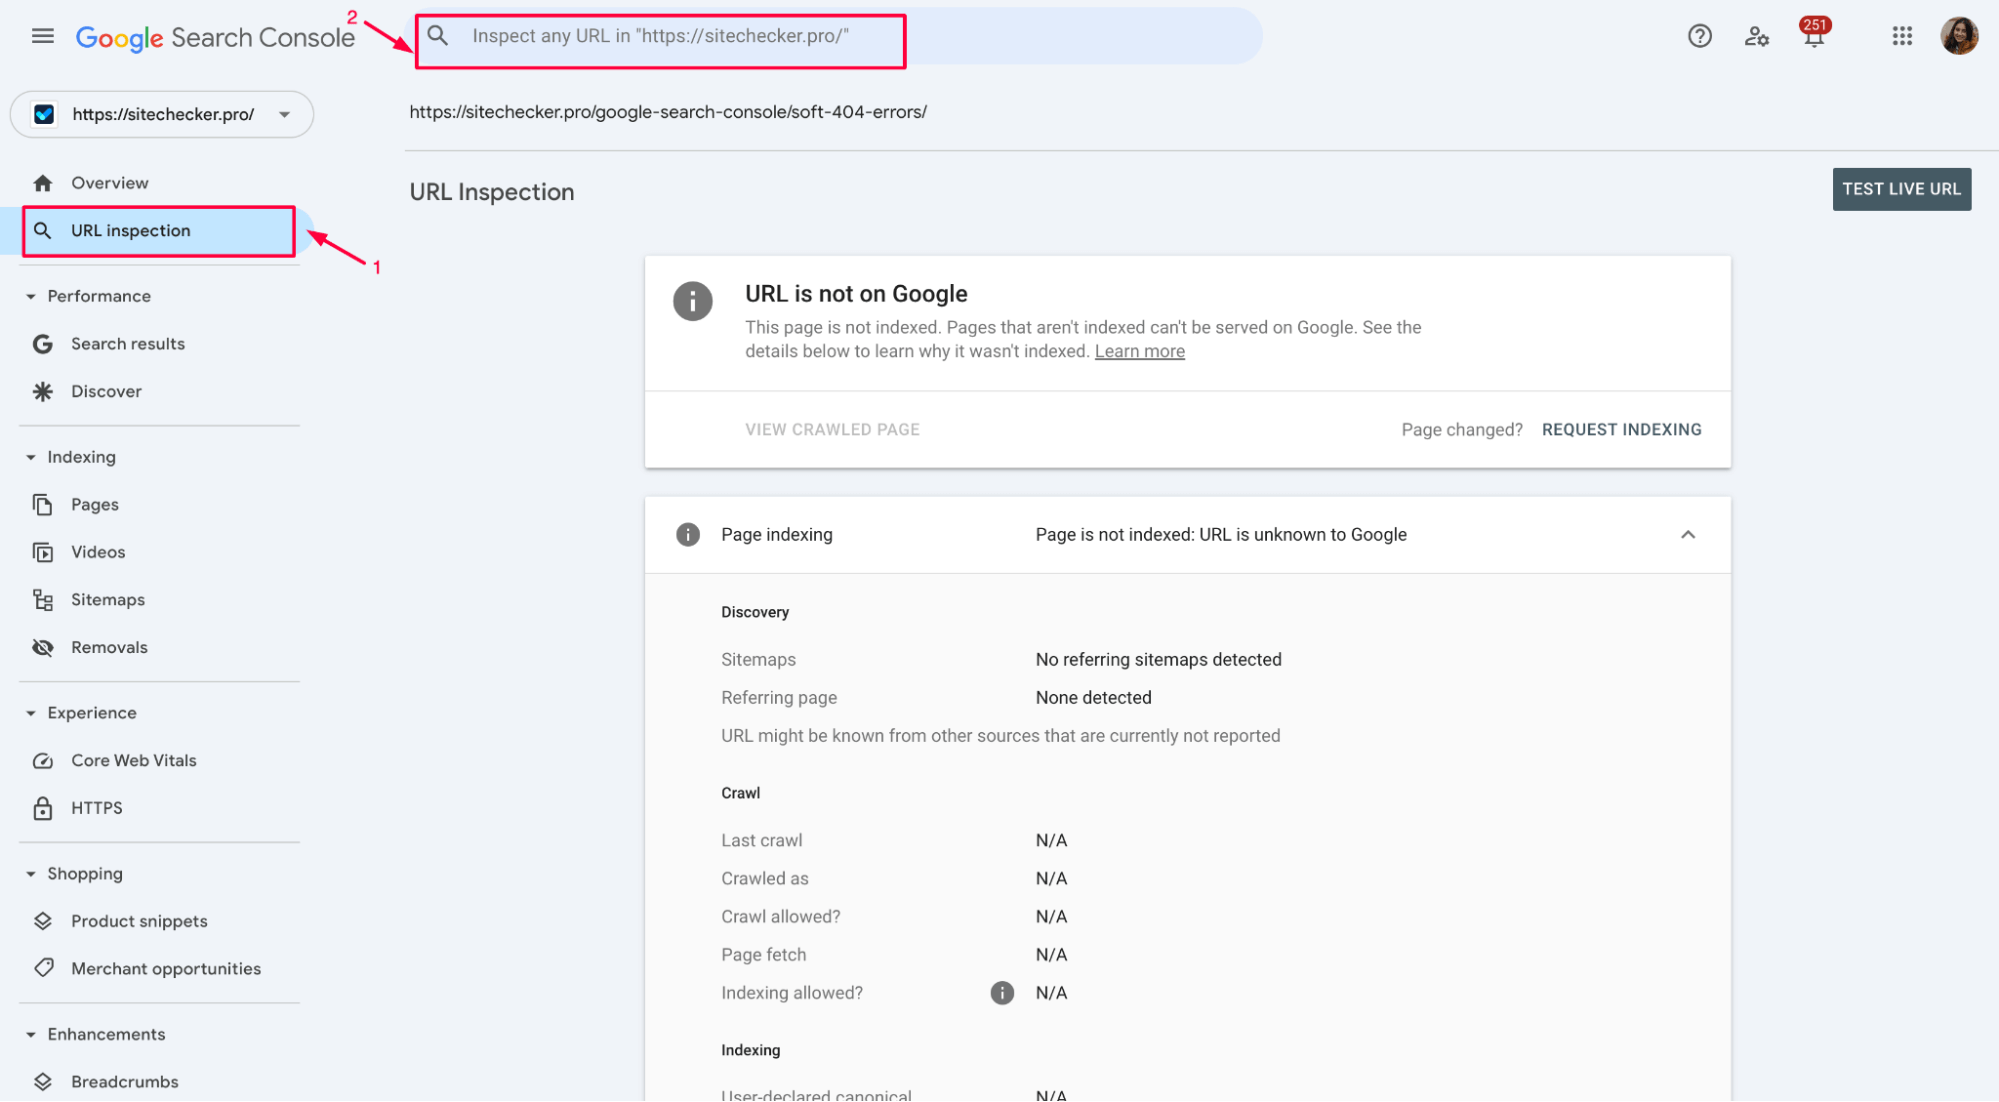
Task: Collapse the Experience section
Action: click(31, 714)
